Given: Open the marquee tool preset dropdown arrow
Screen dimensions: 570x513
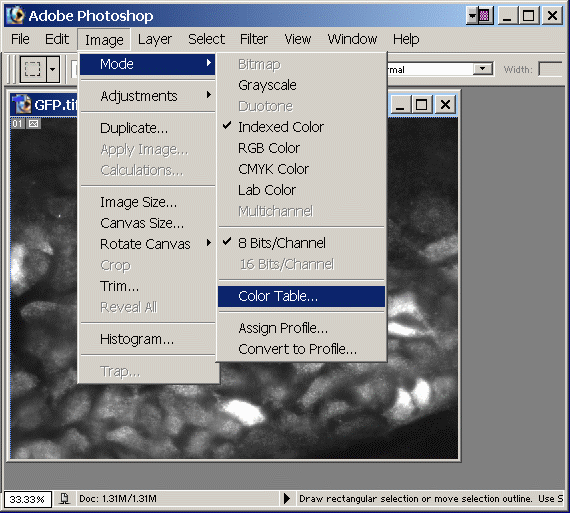Looking at the screenshot, I should 53,69.
